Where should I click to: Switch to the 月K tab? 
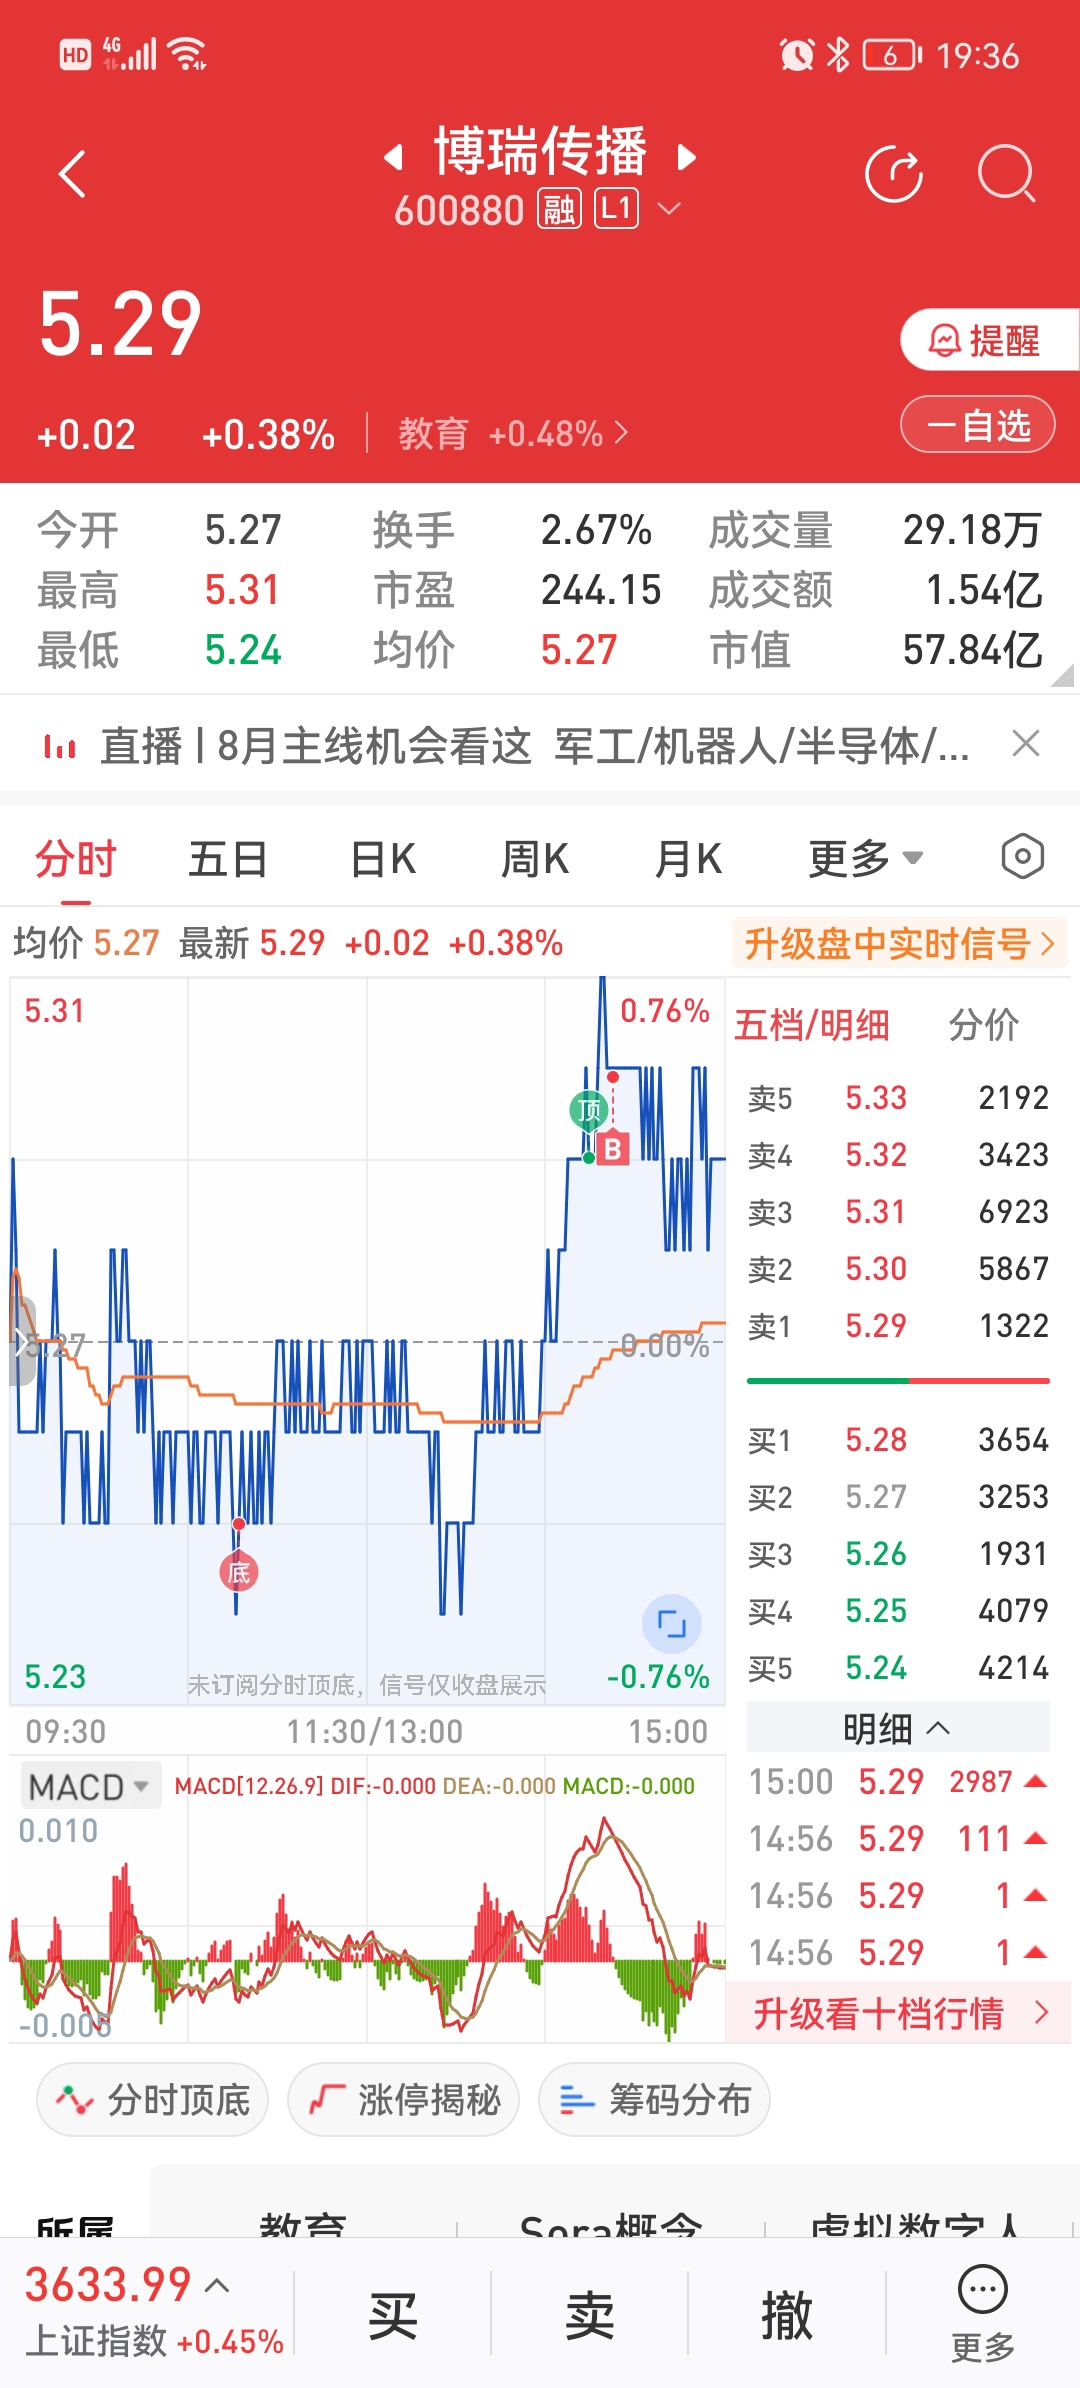[x=688, y=859]
